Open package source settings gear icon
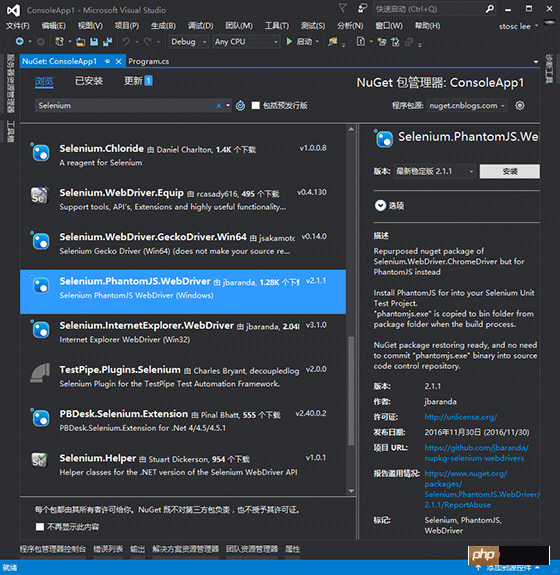560x575 pixels. tap(520, 106)
